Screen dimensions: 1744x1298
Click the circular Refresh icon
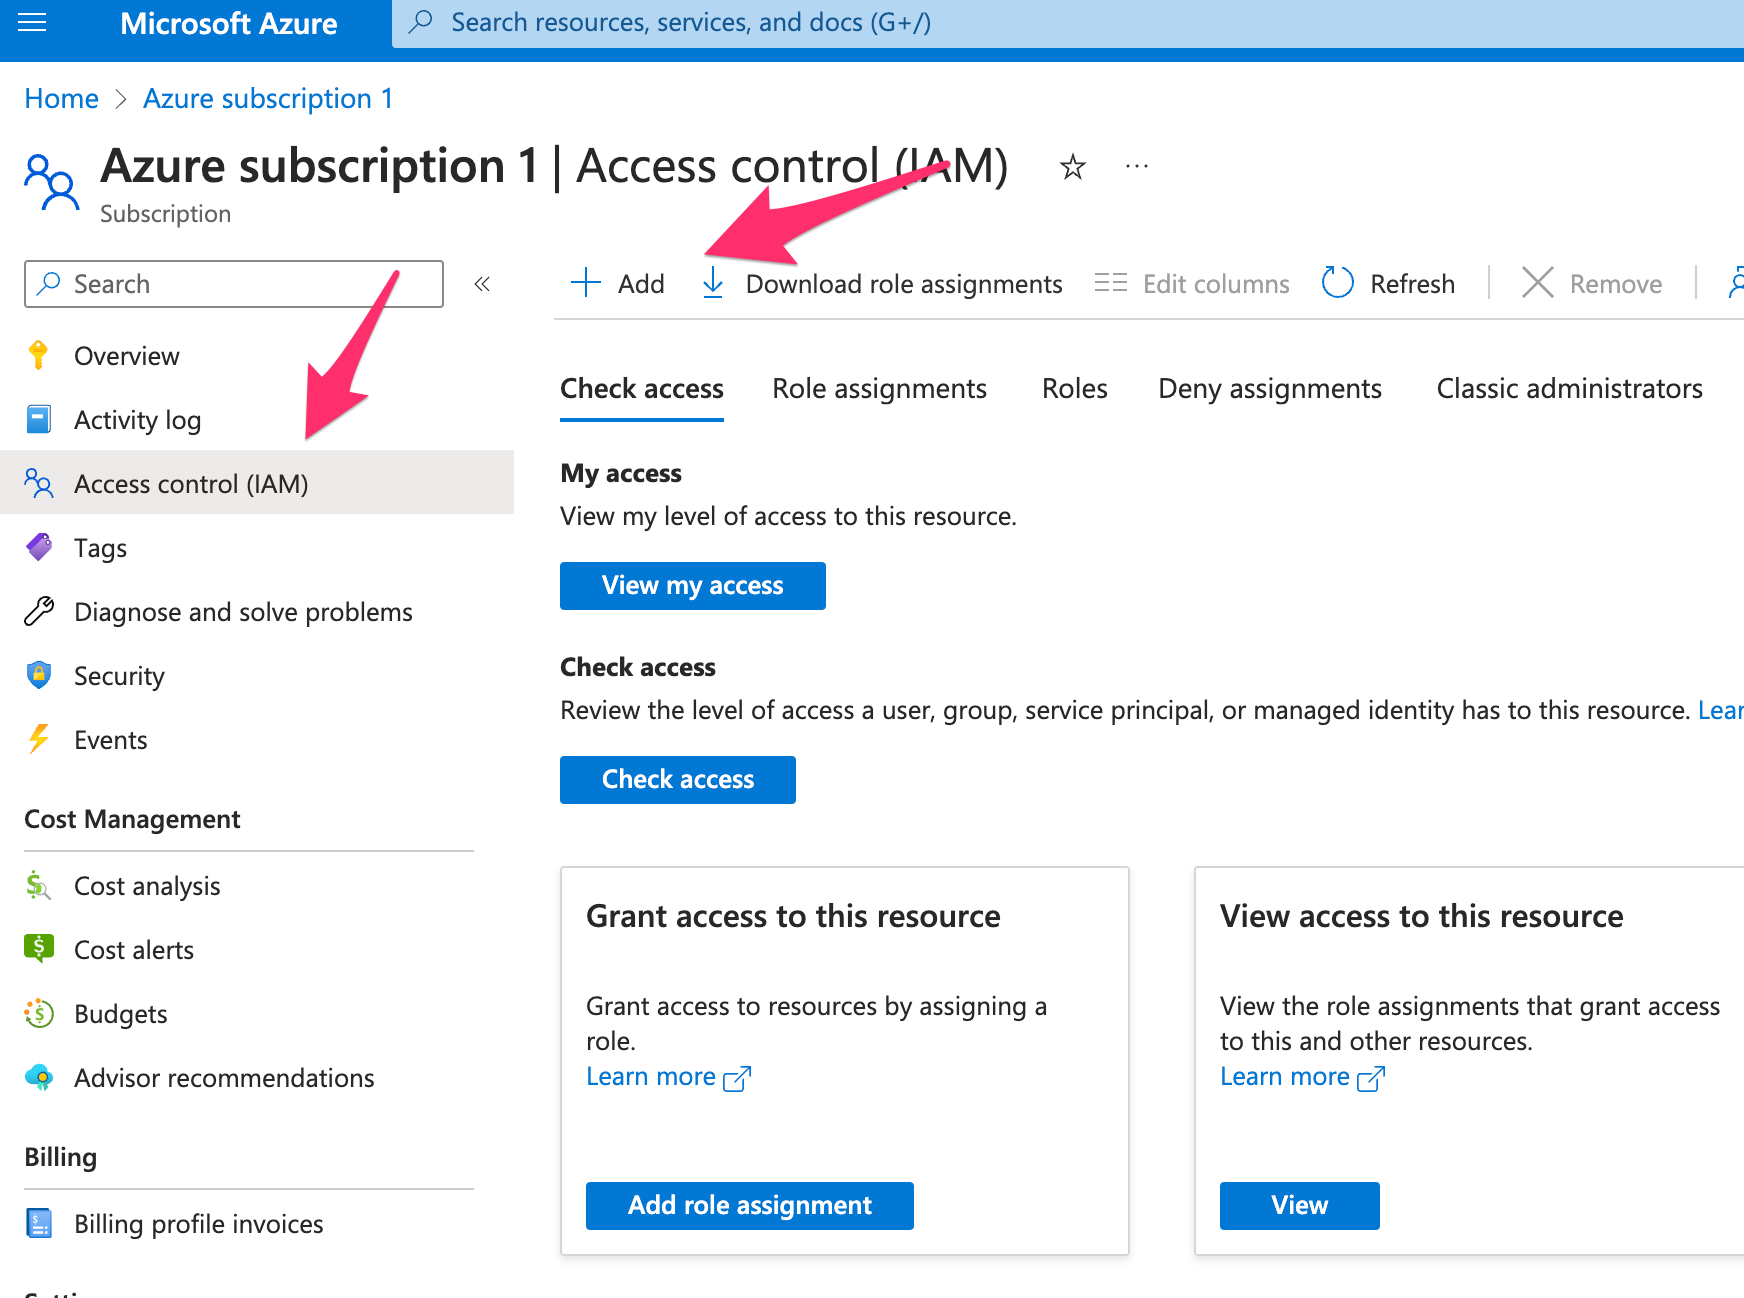pyautogui.click(x=1338, y=283)
